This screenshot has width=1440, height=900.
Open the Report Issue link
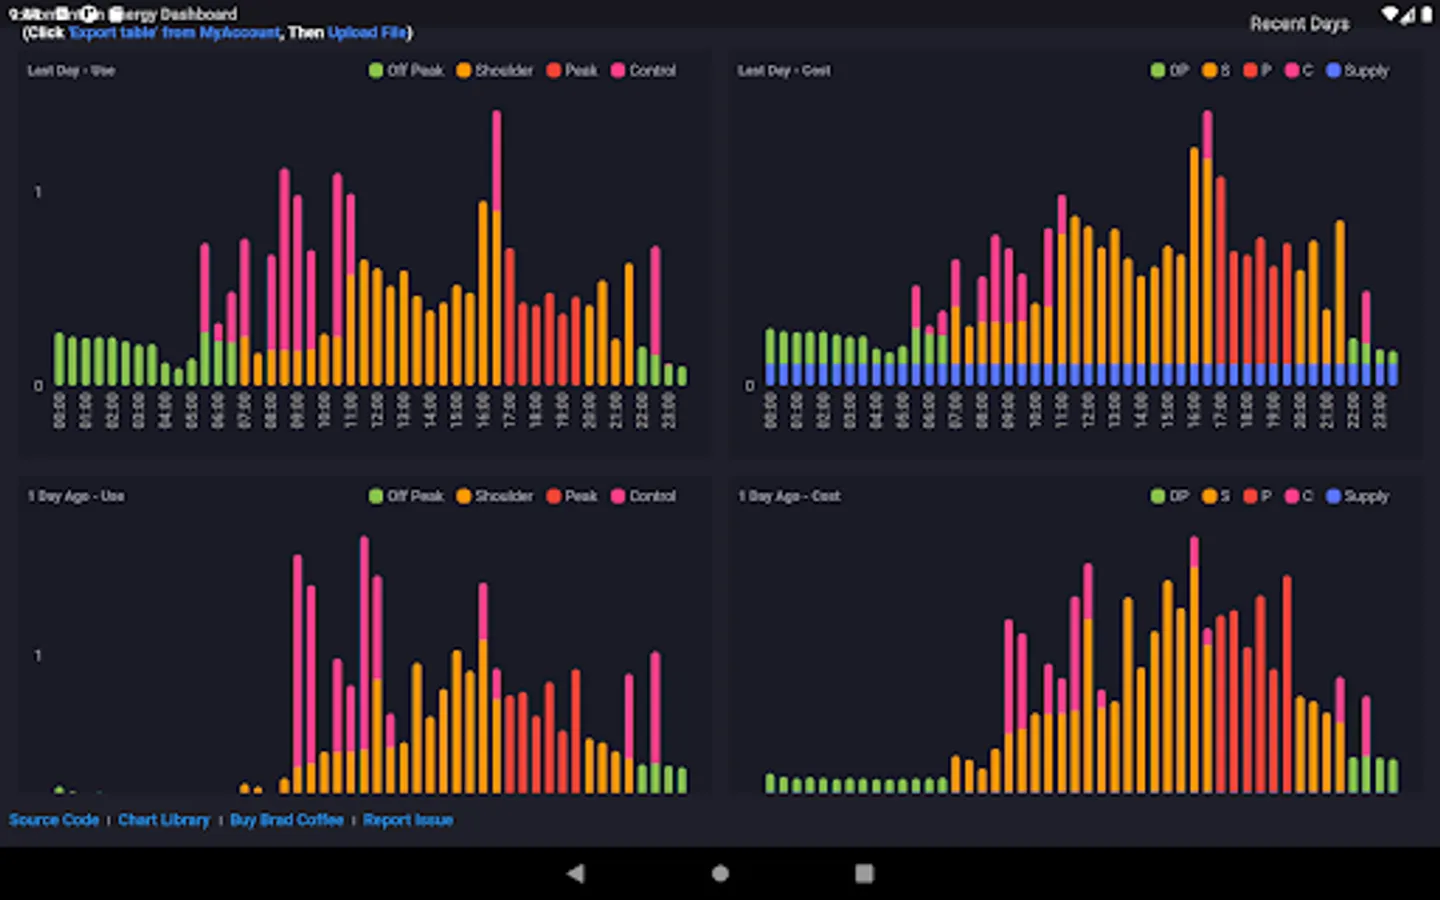(x=408, y=820)
